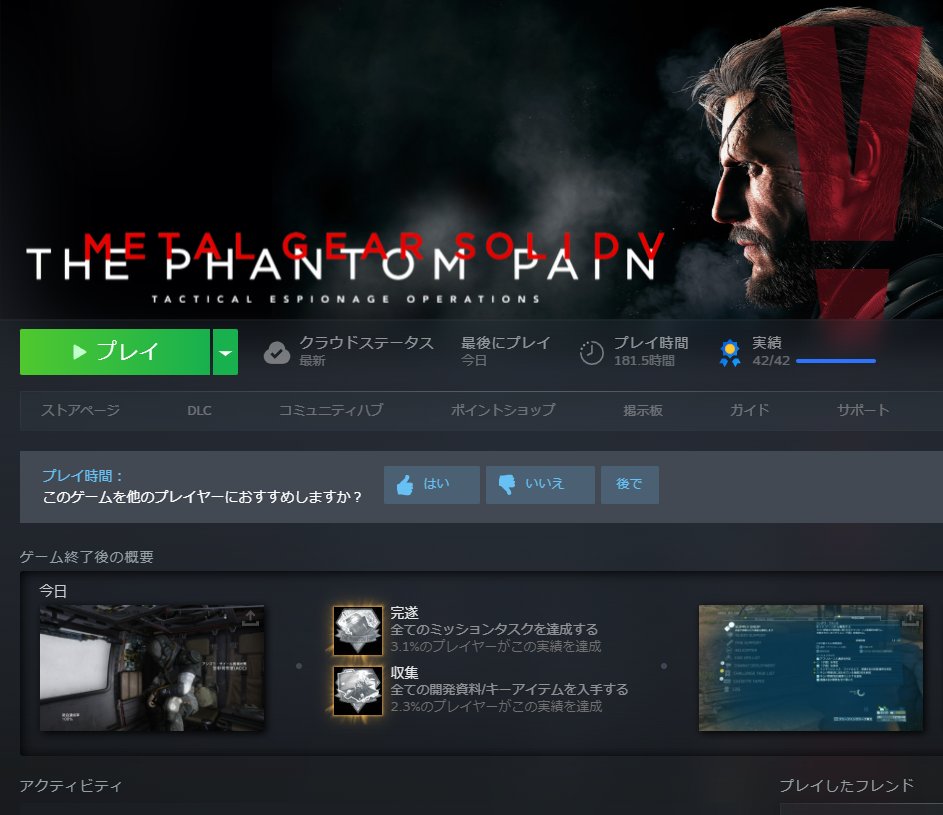This screenshot has width=943, height=815.
Task: Click the 完遂 achievement title text
Action: pyautogui.click(x=404, y=613)
